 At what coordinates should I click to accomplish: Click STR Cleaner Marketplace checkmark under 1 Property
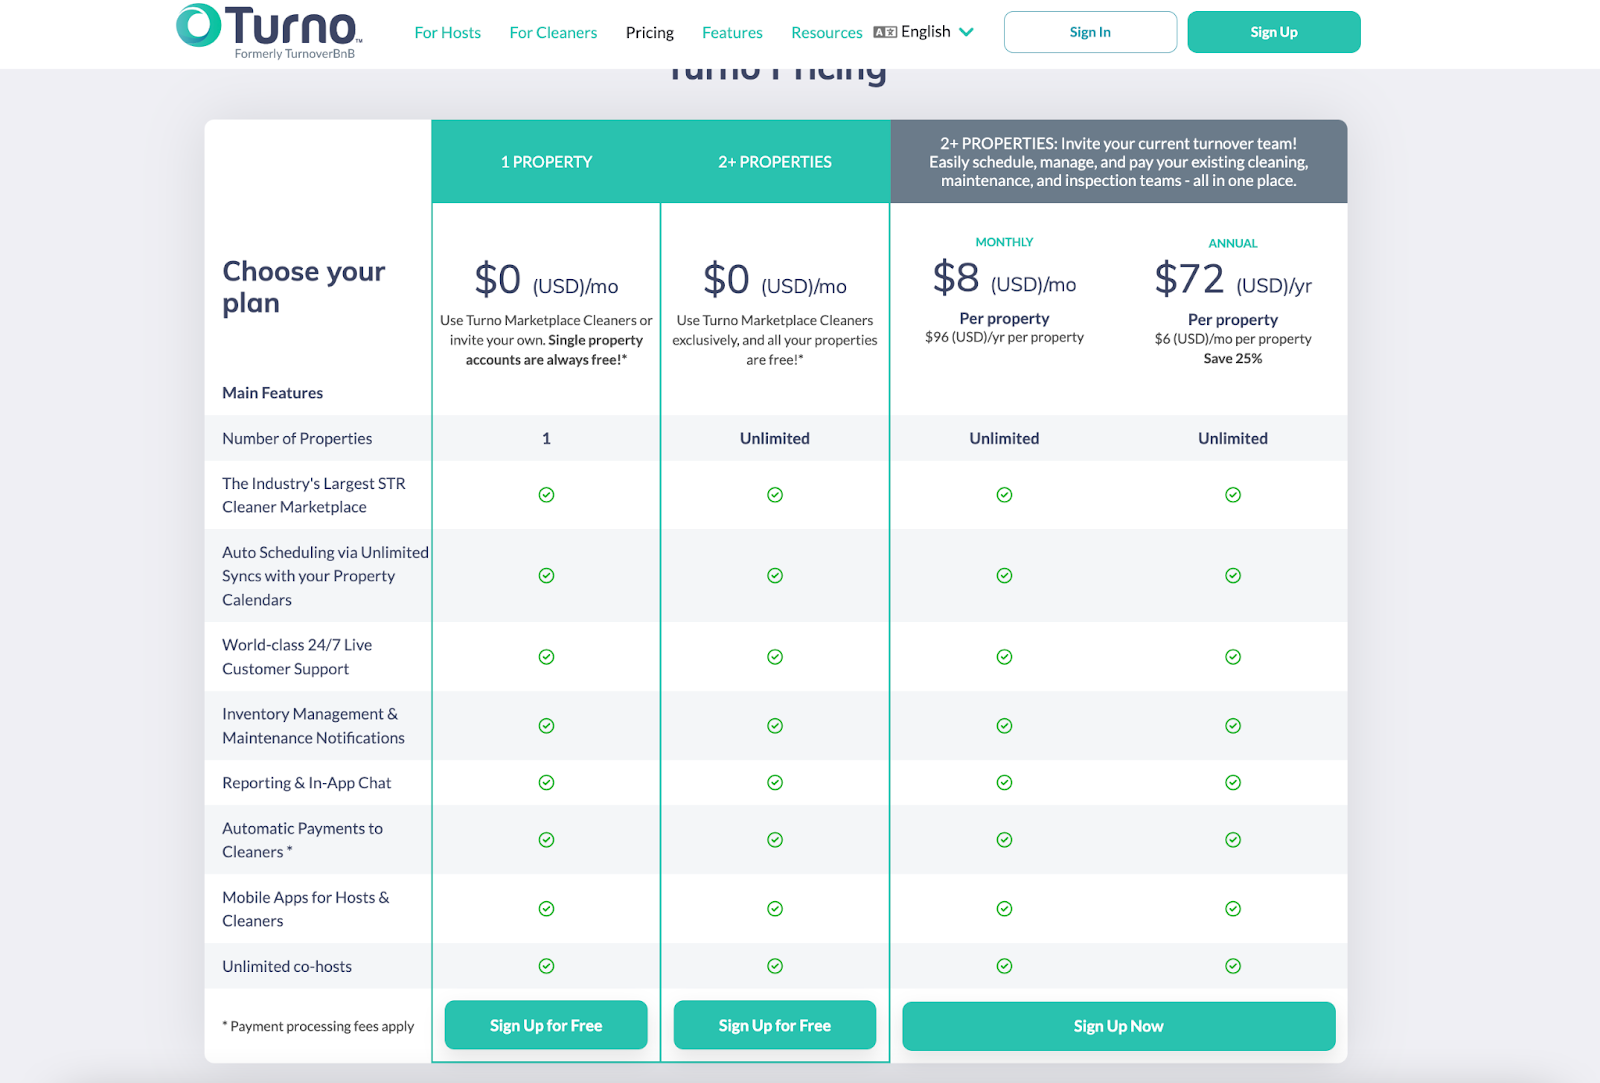pyautogui.click(x=546, y=494)
